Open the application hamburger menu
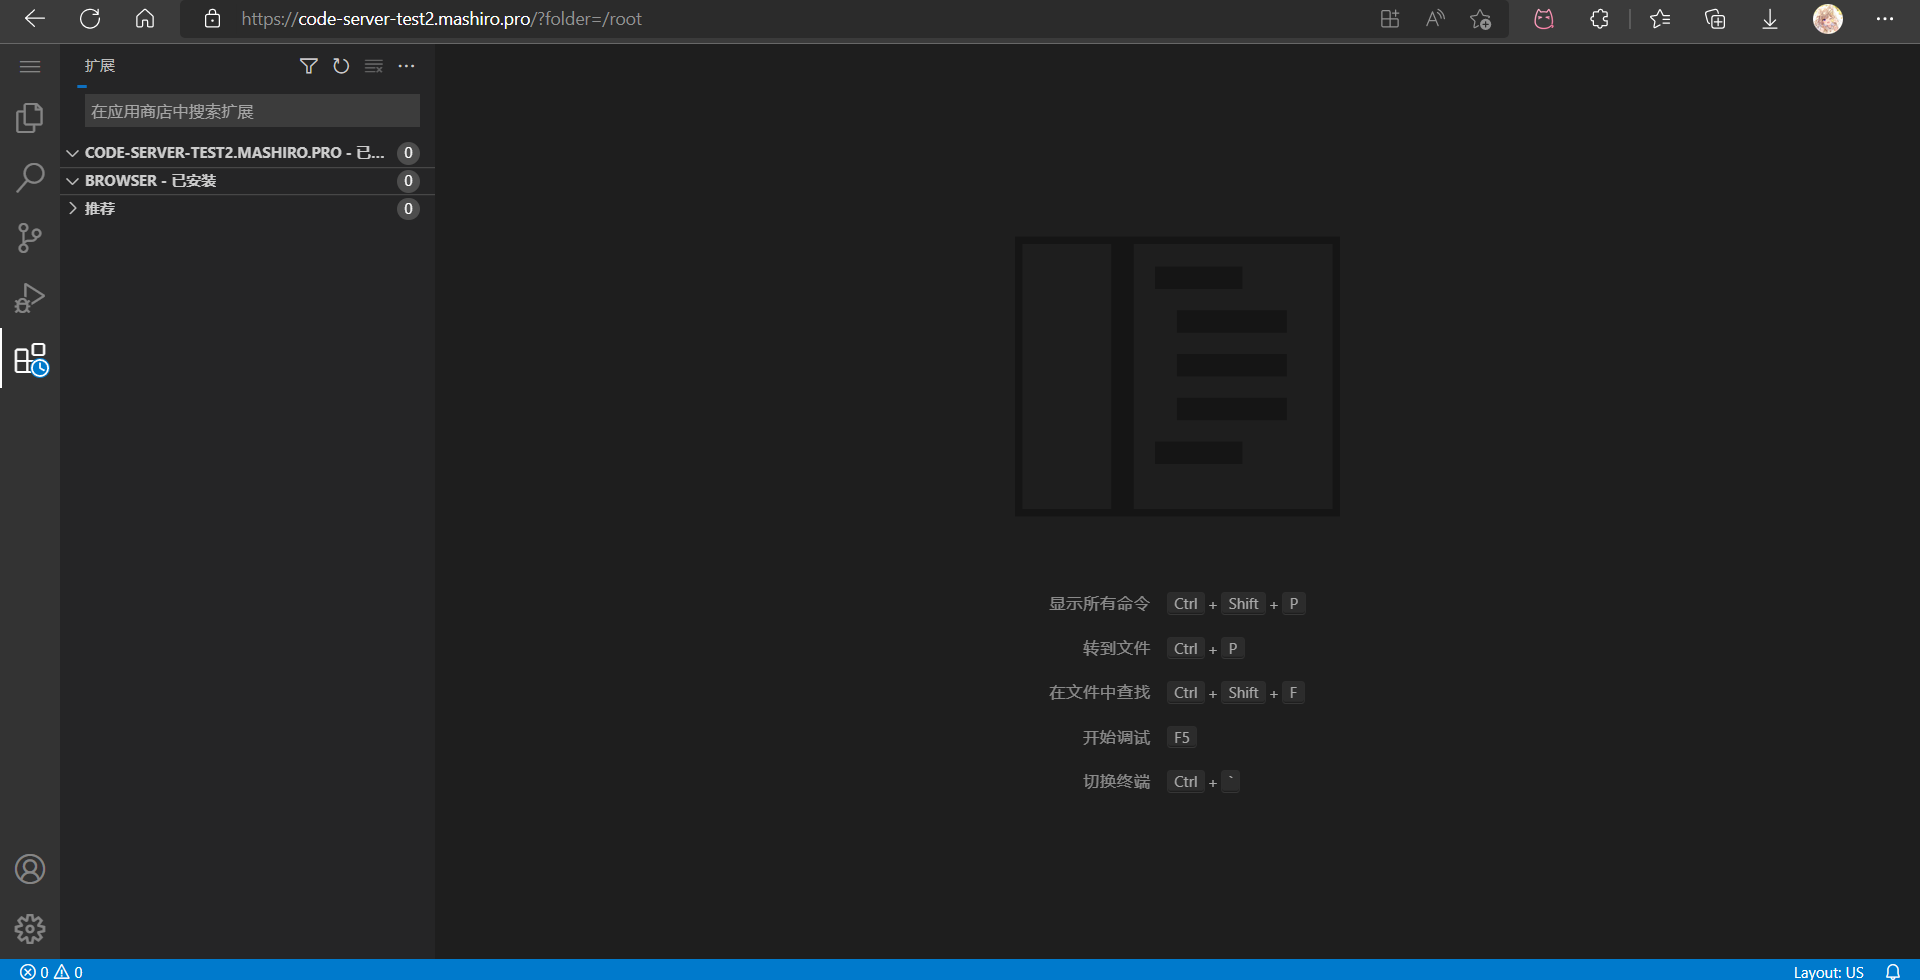 (30, 66)
